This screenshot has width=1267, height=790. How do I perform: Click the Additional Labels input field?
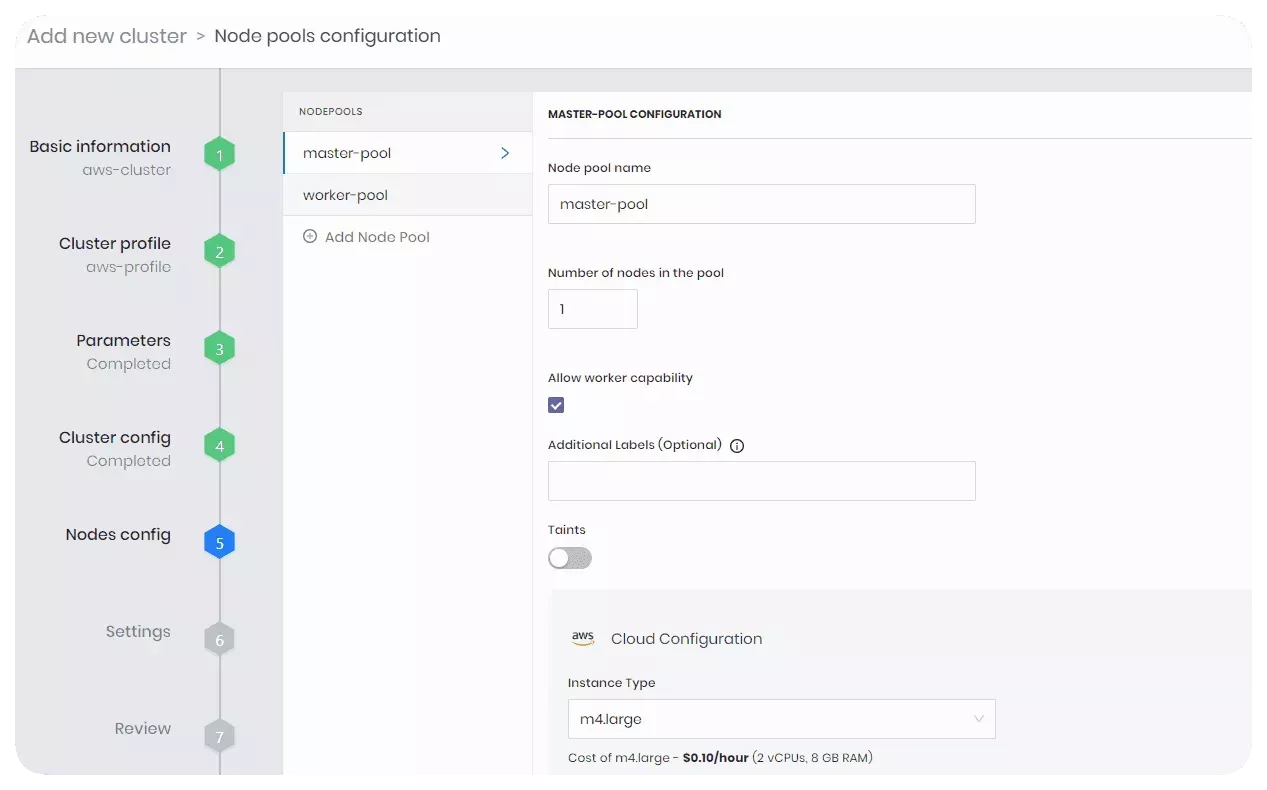click(761, 481)
